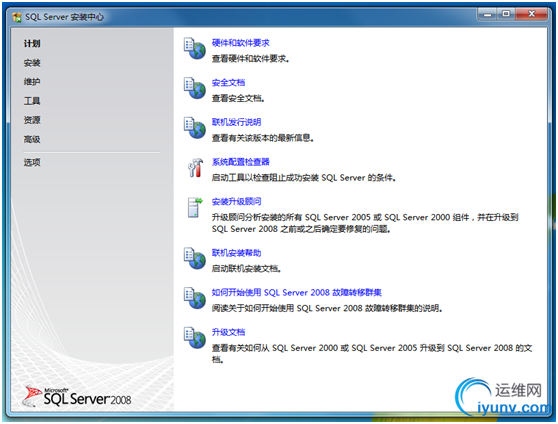Click the description 启动工具以检查阻止成功安装 SQL Server 的条件。
Viewport: 558px width, 424px height.
(304, 178)
